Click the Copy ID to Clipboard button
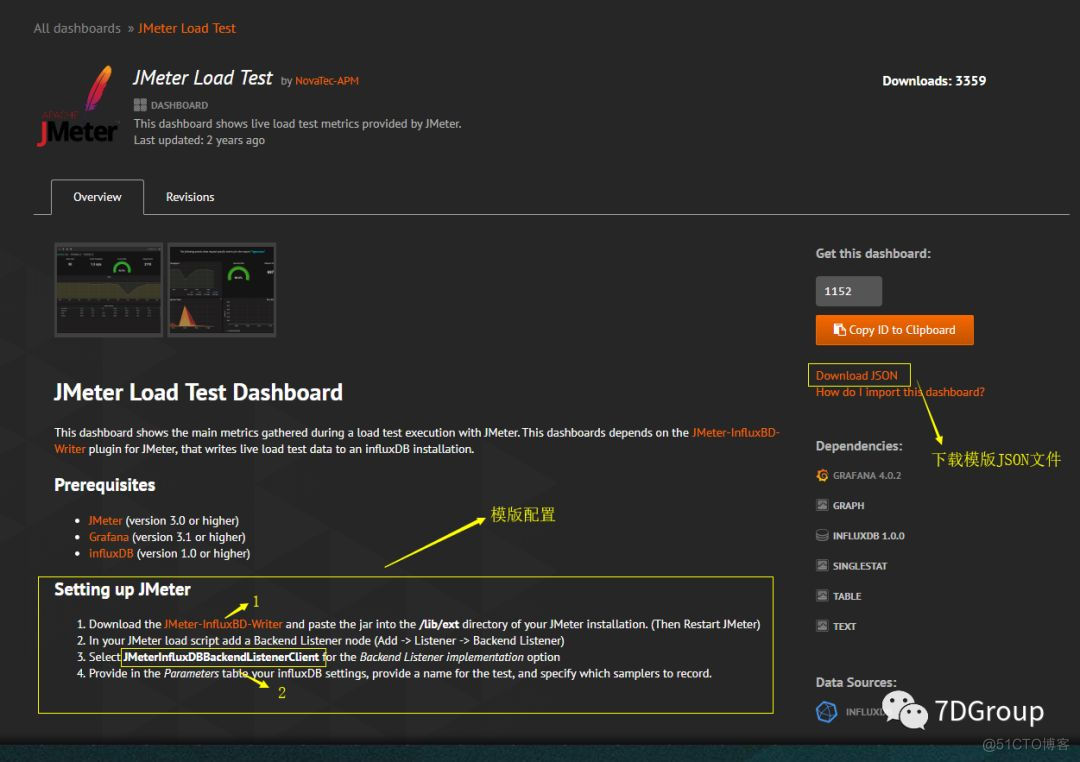 click(x=894, y=330)
